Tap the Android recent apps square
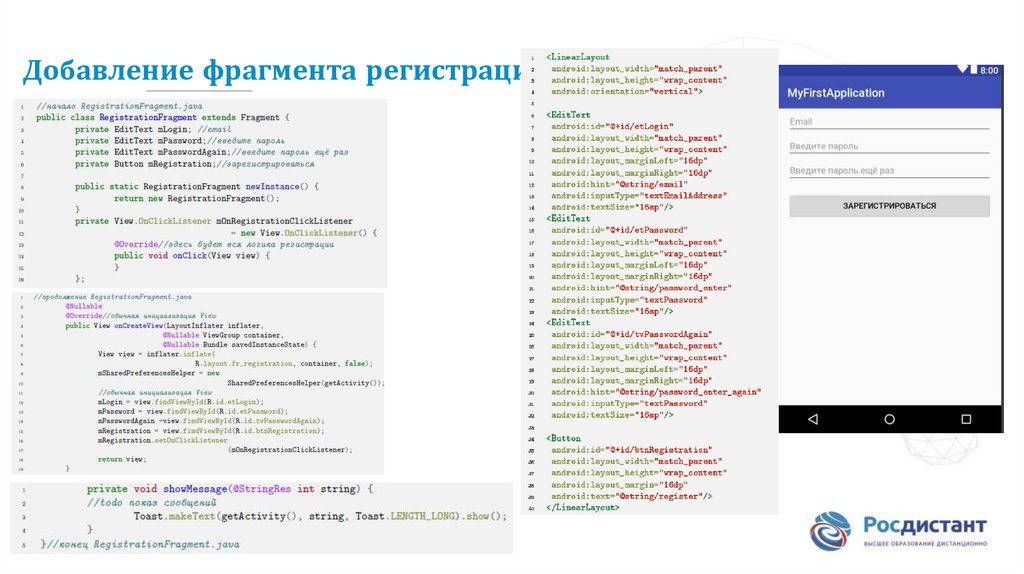 pos(966,419)
